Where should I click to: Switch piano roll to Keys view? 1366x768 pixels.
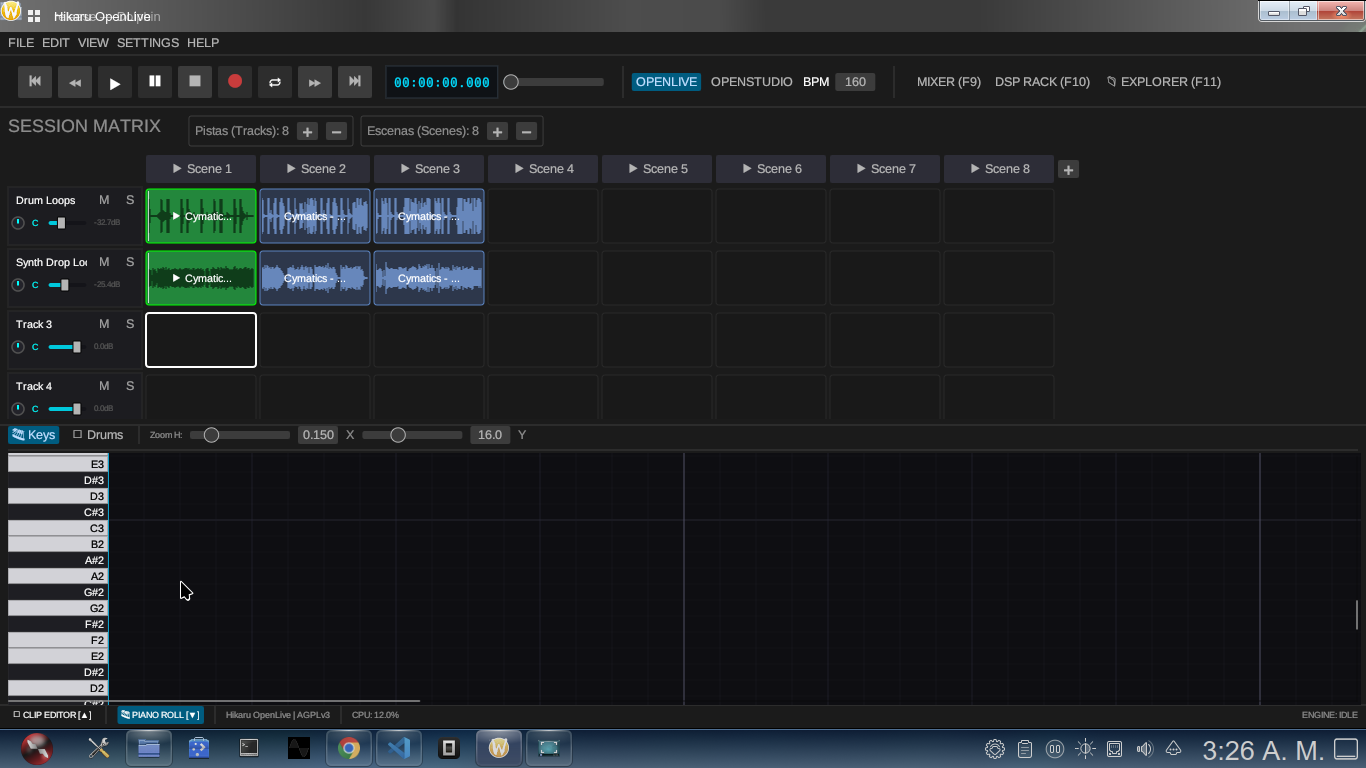(34, 435)
